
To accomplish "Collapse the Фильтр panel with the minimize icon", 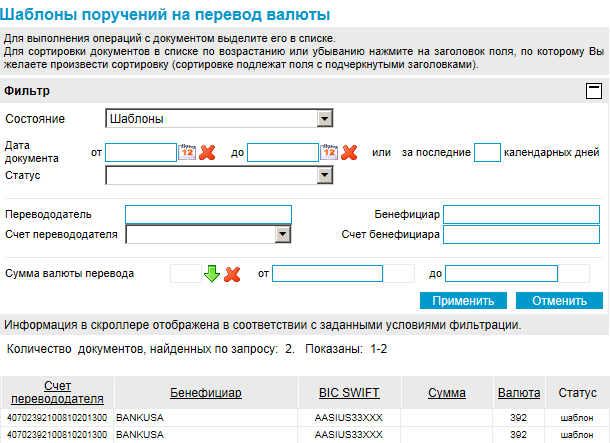I will (594, 91).
